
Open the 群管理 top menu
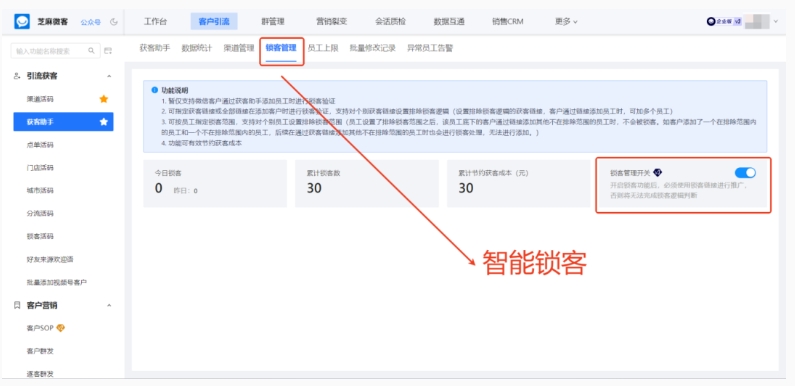(273, 22)
